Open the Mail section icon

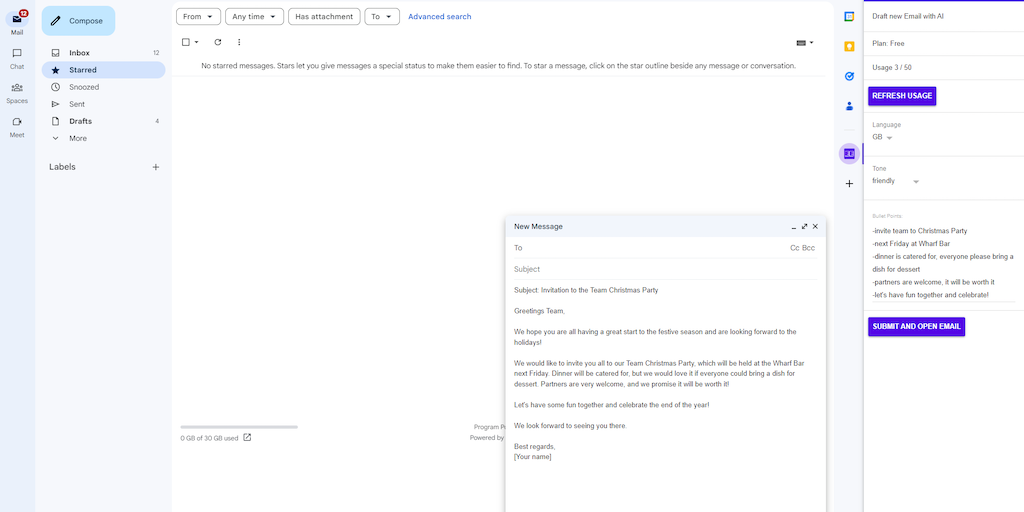(x=17, y=19)
